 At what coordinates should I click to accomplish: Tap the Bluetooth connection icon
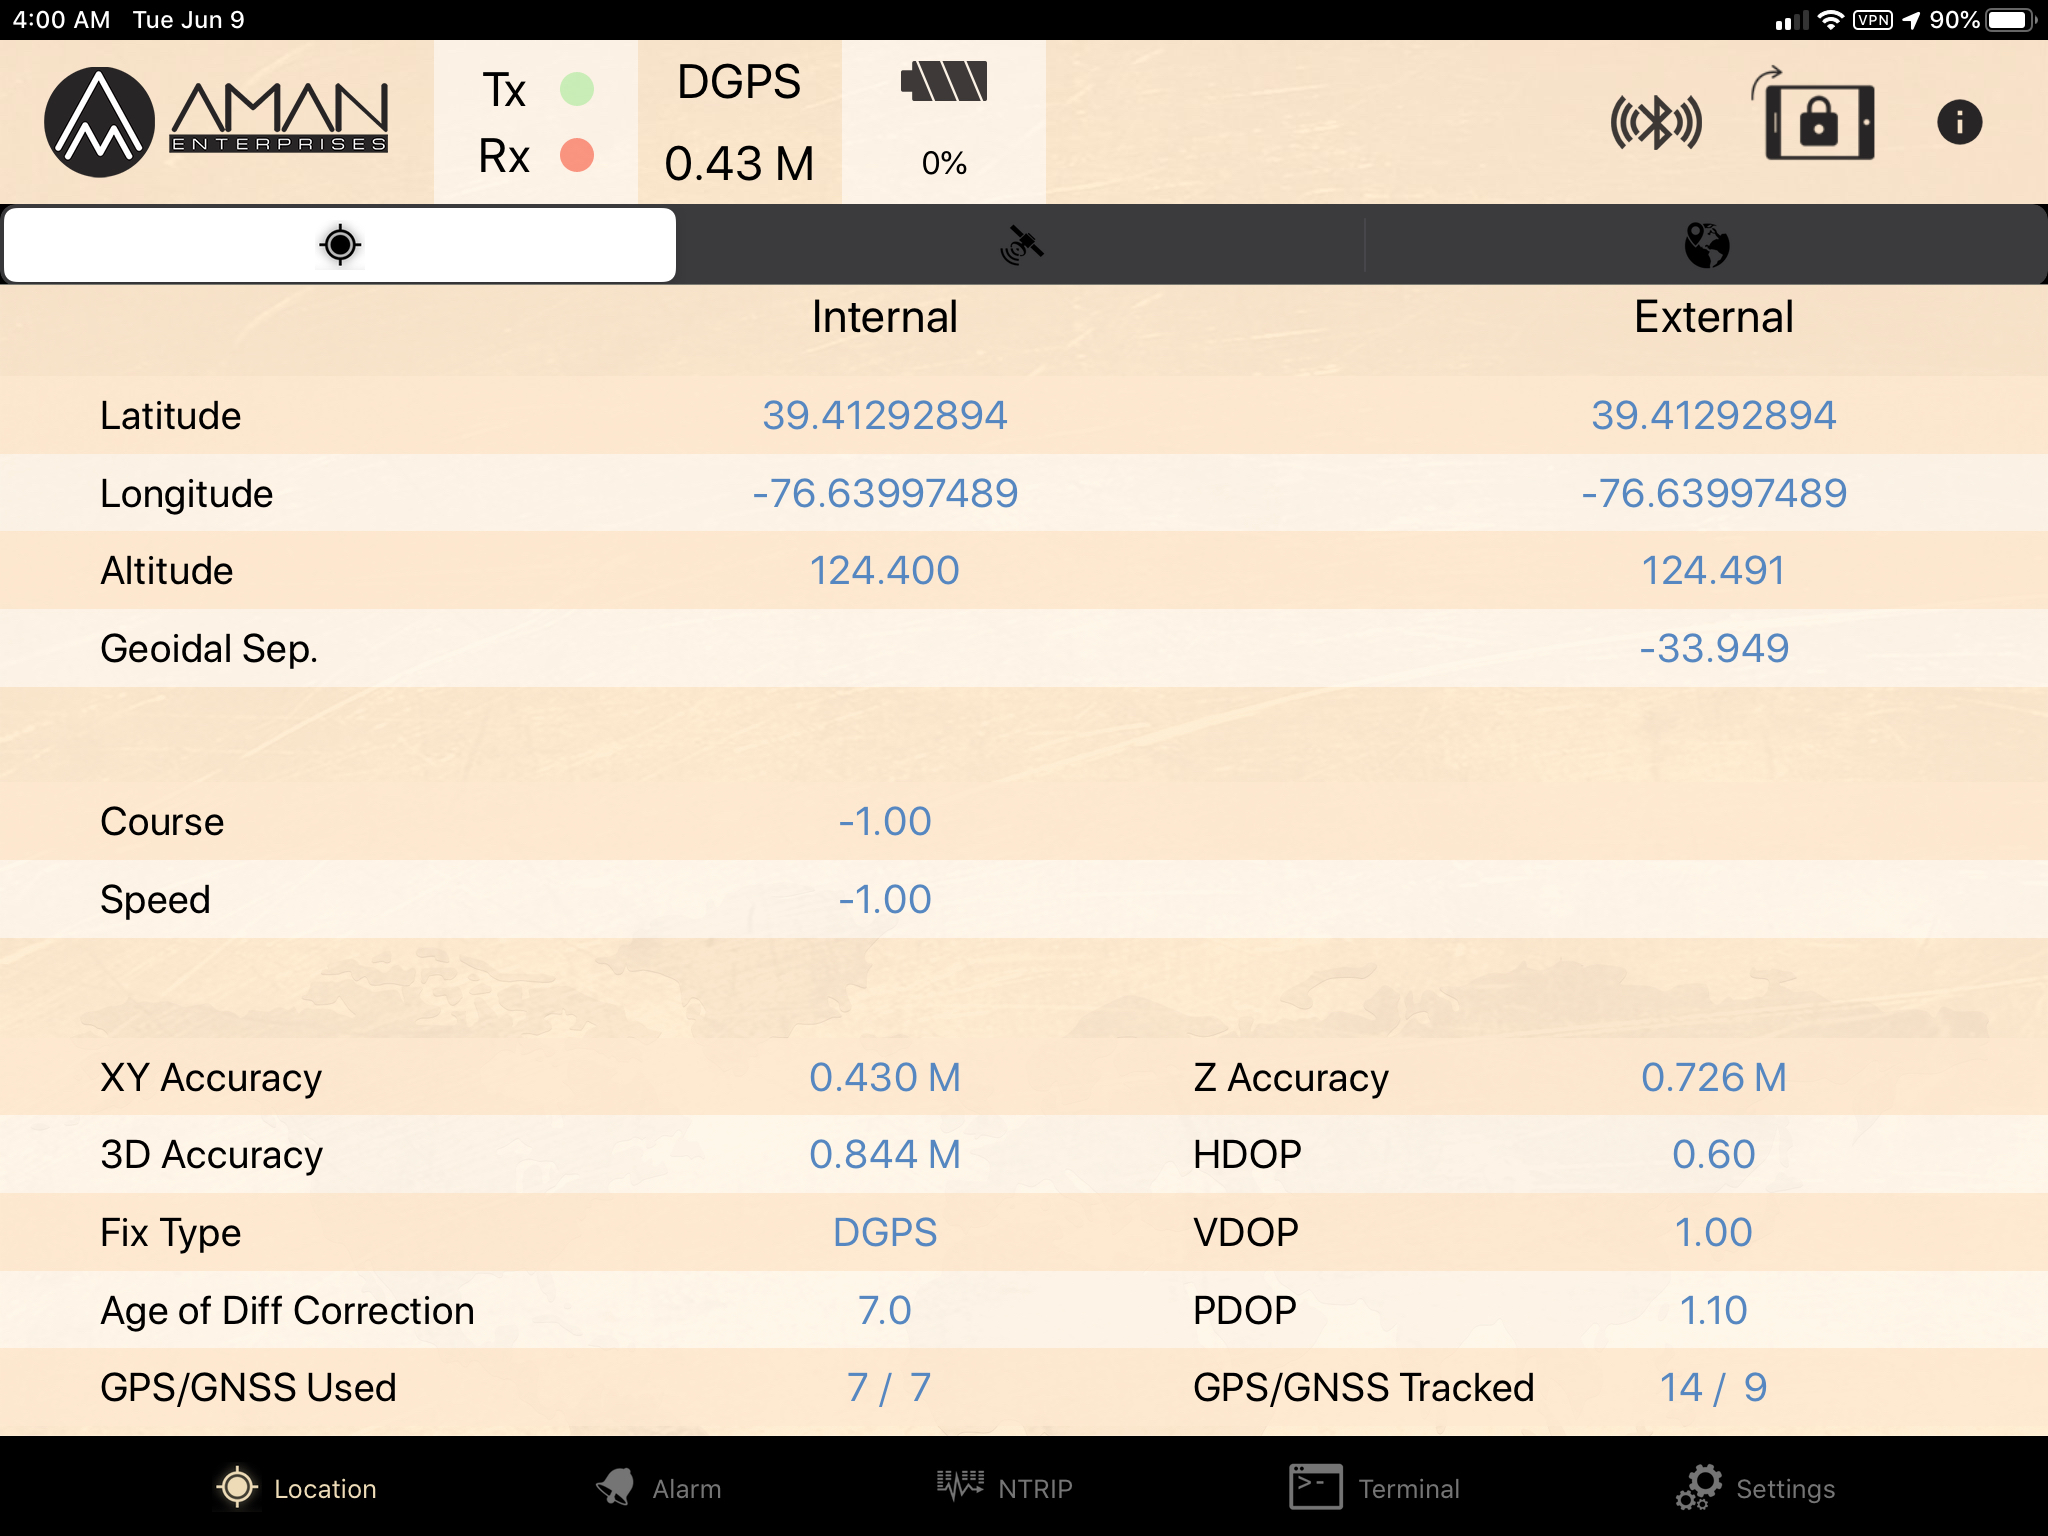point(1656,123)
